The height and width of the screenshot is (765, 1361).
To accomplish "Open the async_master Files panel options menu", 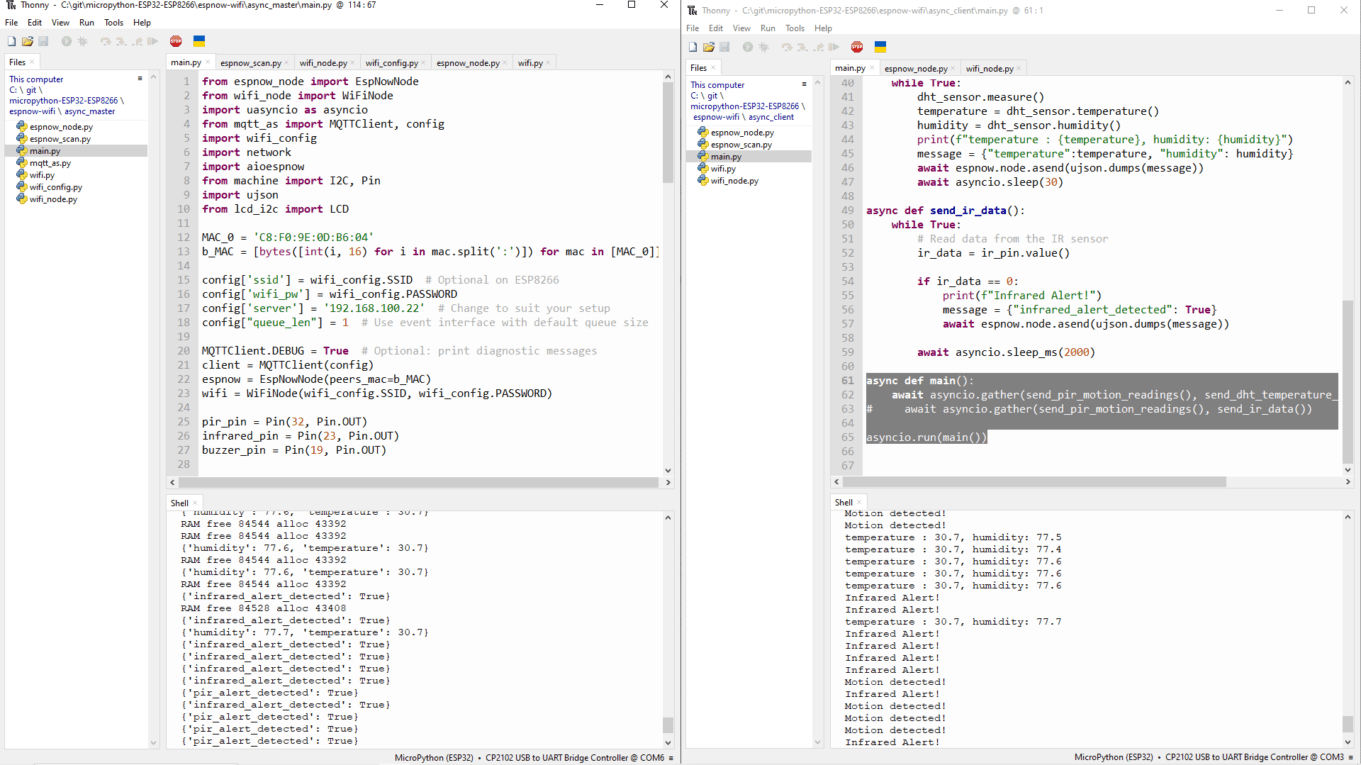I will [x=140, y=78].
